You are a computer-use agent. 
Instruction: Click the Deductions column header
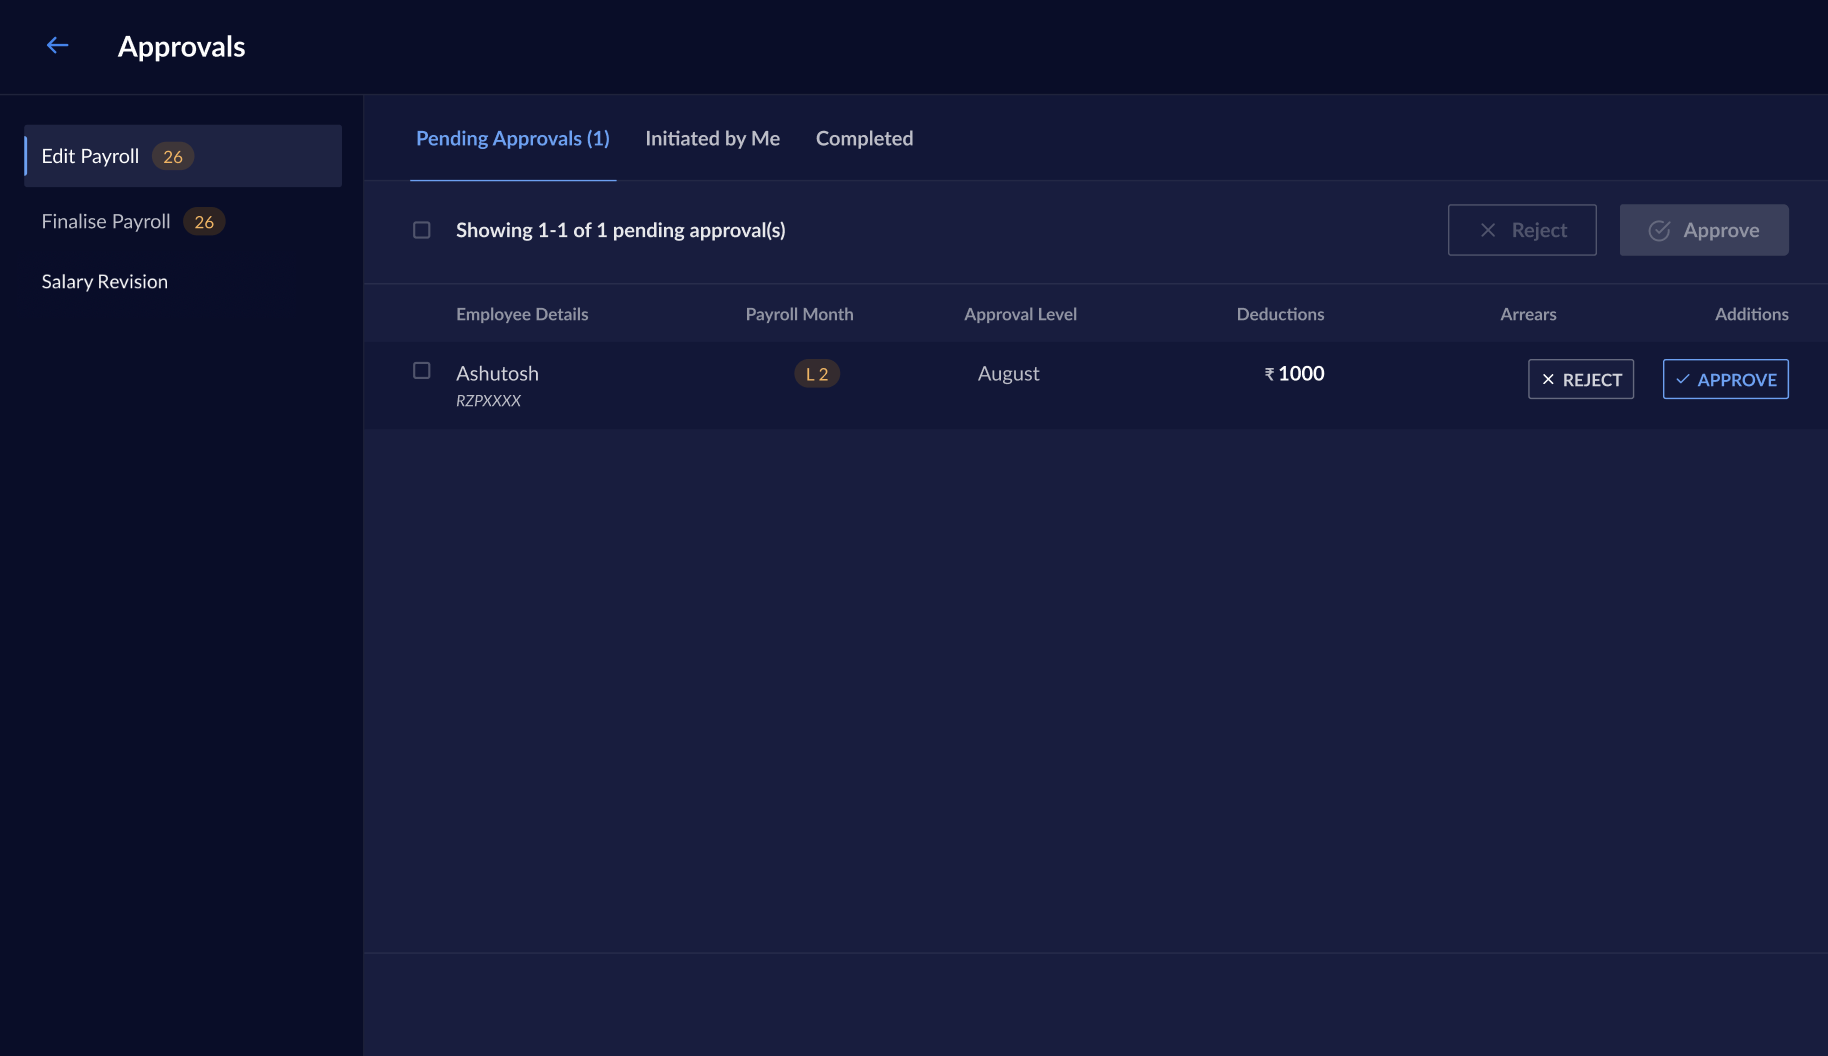click(1280, 314)
